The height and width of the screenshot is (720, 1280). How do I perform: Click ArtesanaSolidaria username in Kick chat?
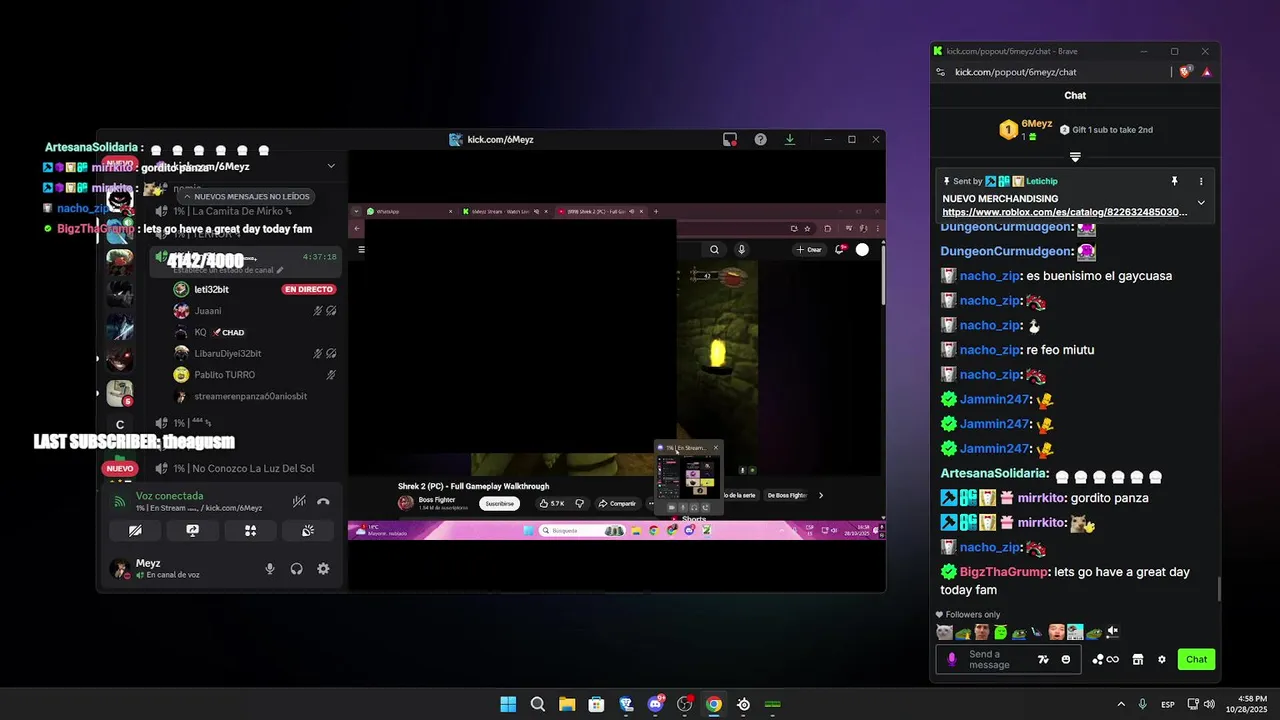pos(994,473)
